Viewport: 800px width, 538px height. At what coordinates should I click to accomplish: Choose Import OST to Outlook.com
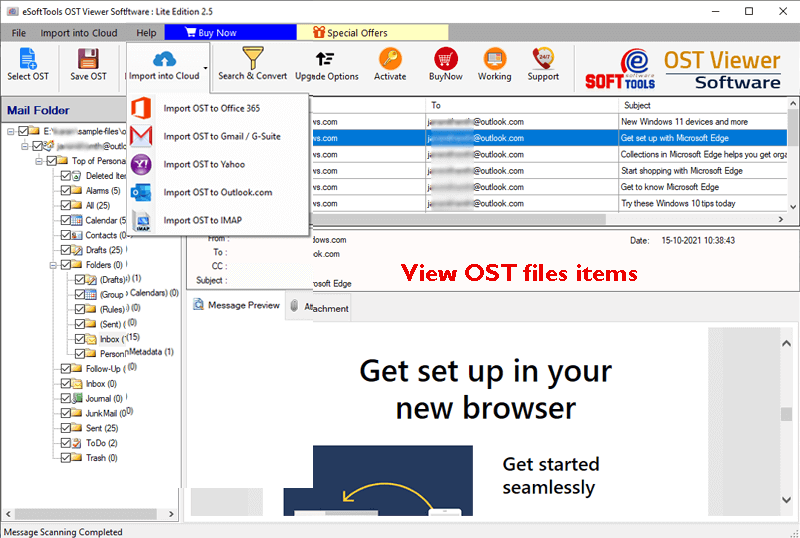click(x=218, y=192)
